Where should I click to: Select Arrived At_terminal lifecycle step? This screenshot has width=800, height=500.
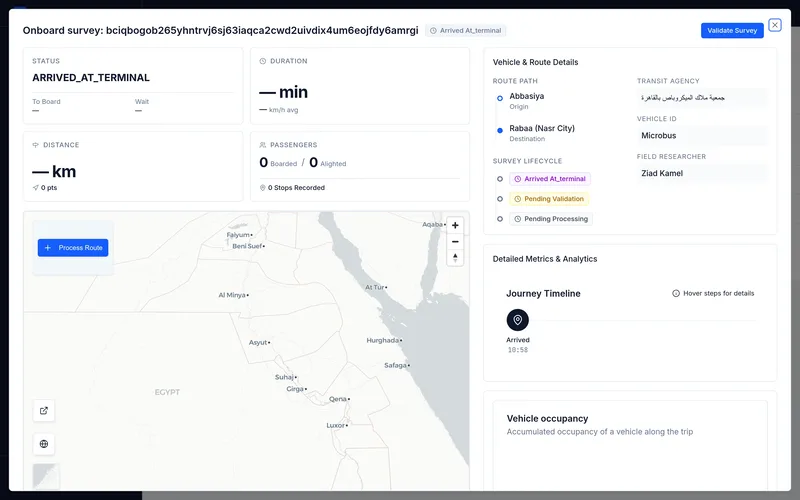click(549, 179)
